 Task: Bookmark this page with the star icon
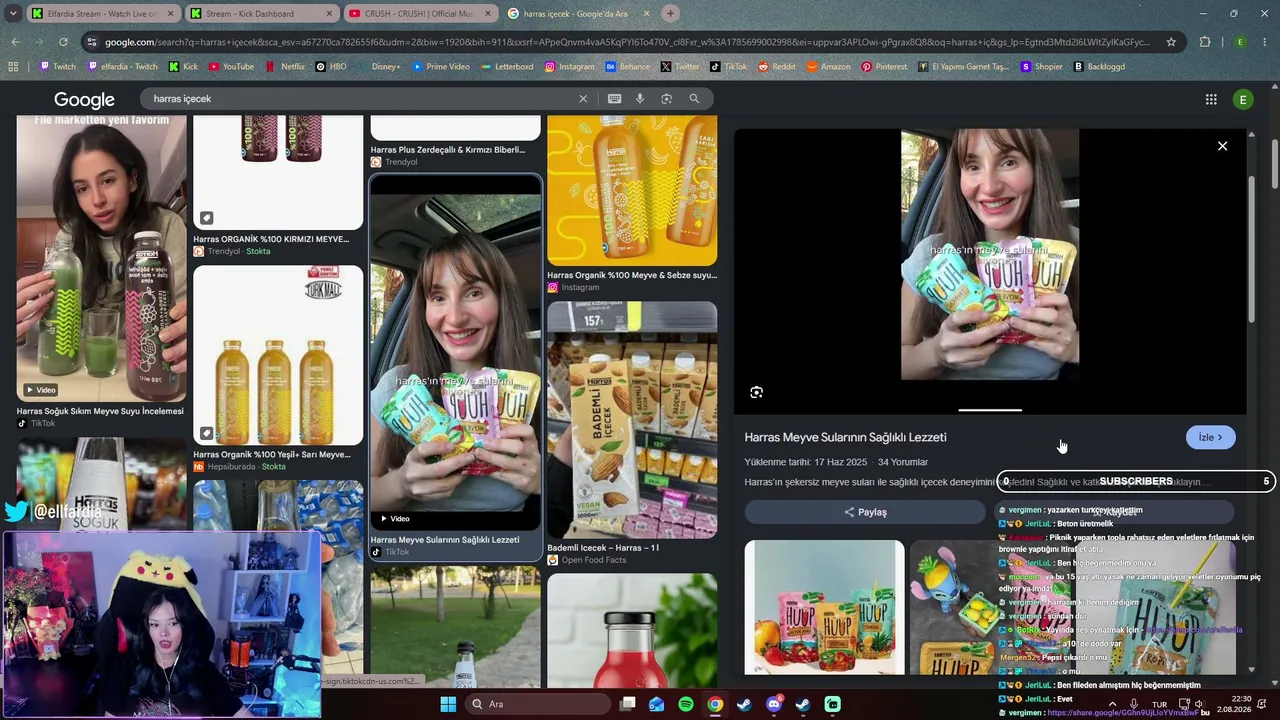pyautogui.click(x=1171, y=42)
